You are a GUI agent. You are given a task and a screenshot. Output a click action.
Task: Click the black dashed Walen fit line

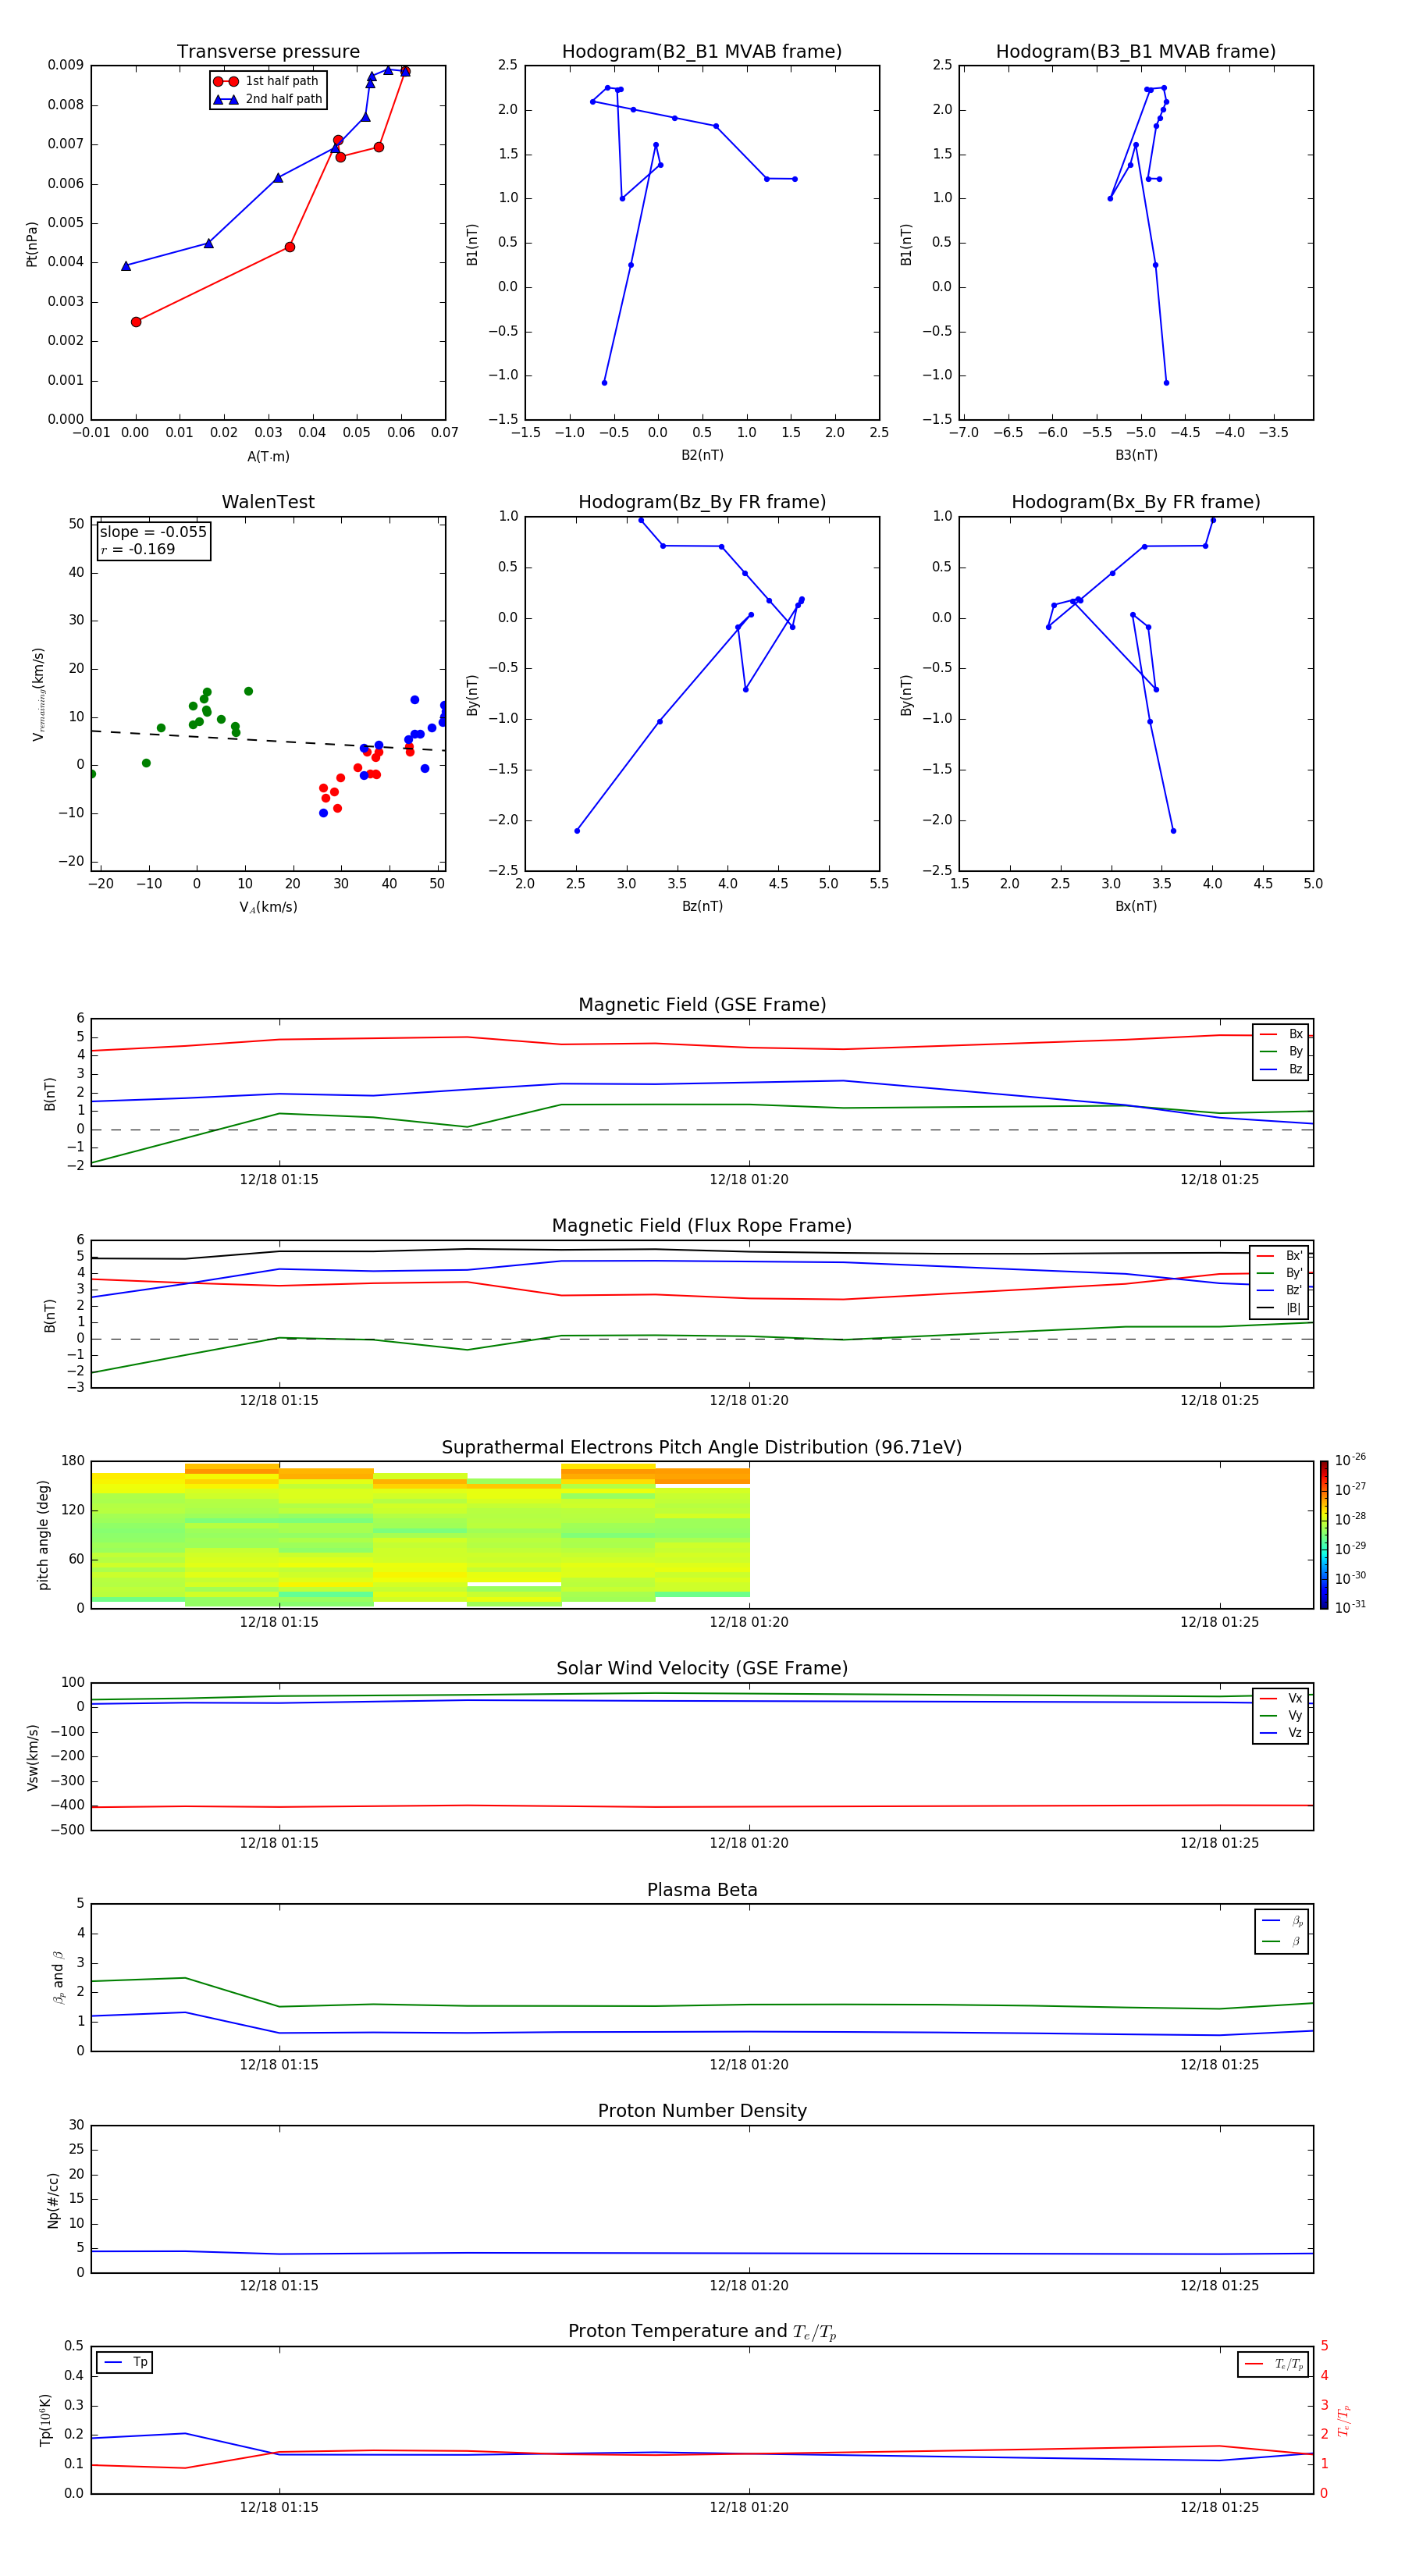[x=268, y=741]
